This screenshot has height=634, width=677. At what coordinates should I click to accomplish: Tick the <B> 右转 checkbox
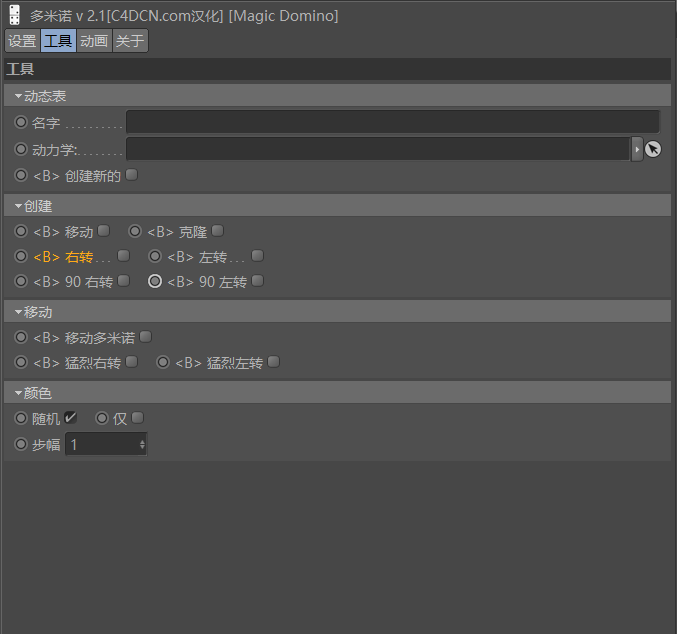pyautogui.click(x=123, y=256)
